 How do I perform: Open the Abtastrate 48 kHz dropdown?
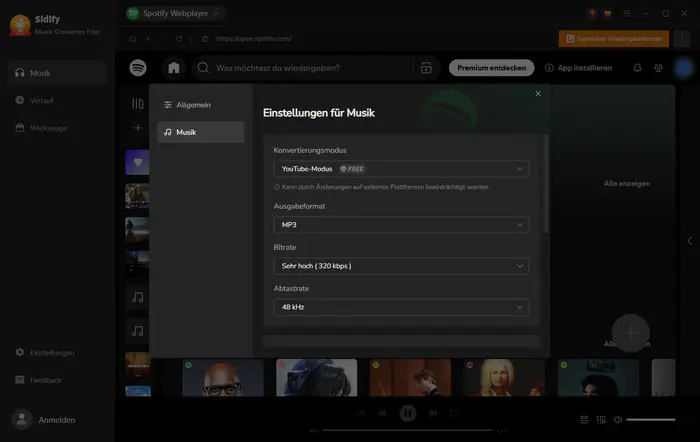coord(401,307)
